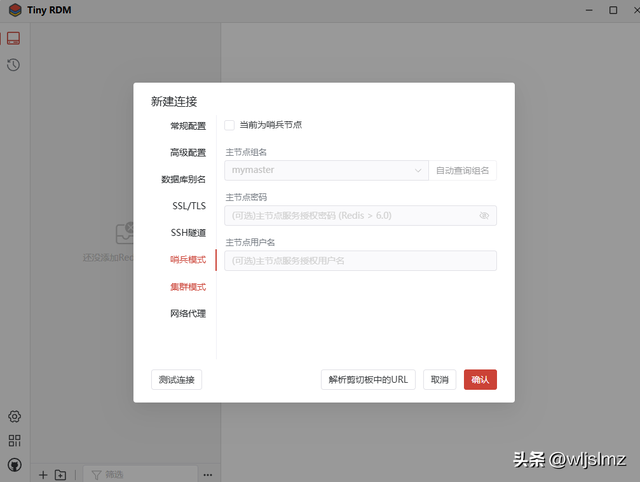Focus the master node password field

coord(360,215)
